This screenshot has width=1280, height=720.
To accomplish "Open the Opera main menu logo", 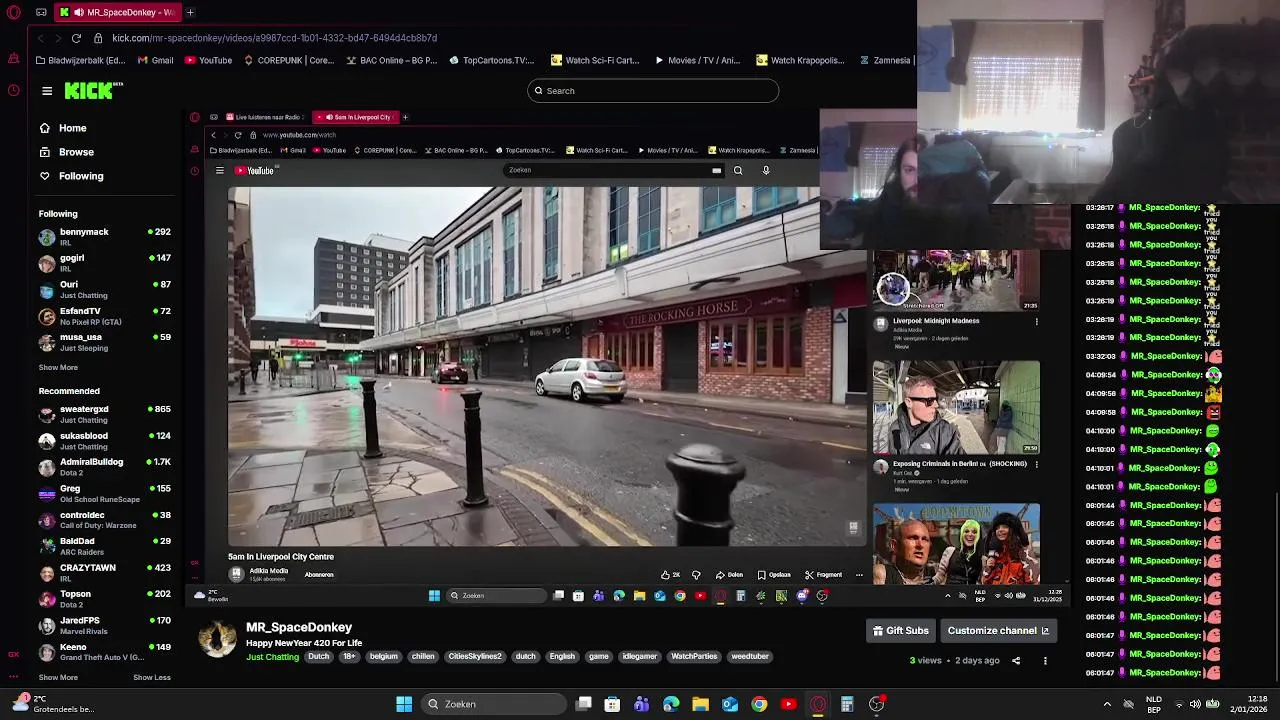I will (x=13, y=12).
